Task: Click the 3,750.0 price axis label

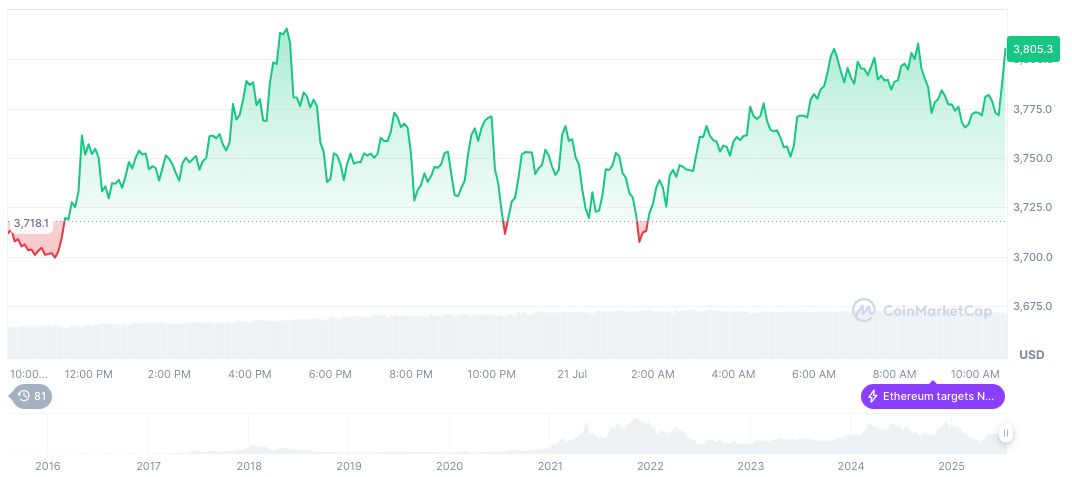Action: (1032, 158)
